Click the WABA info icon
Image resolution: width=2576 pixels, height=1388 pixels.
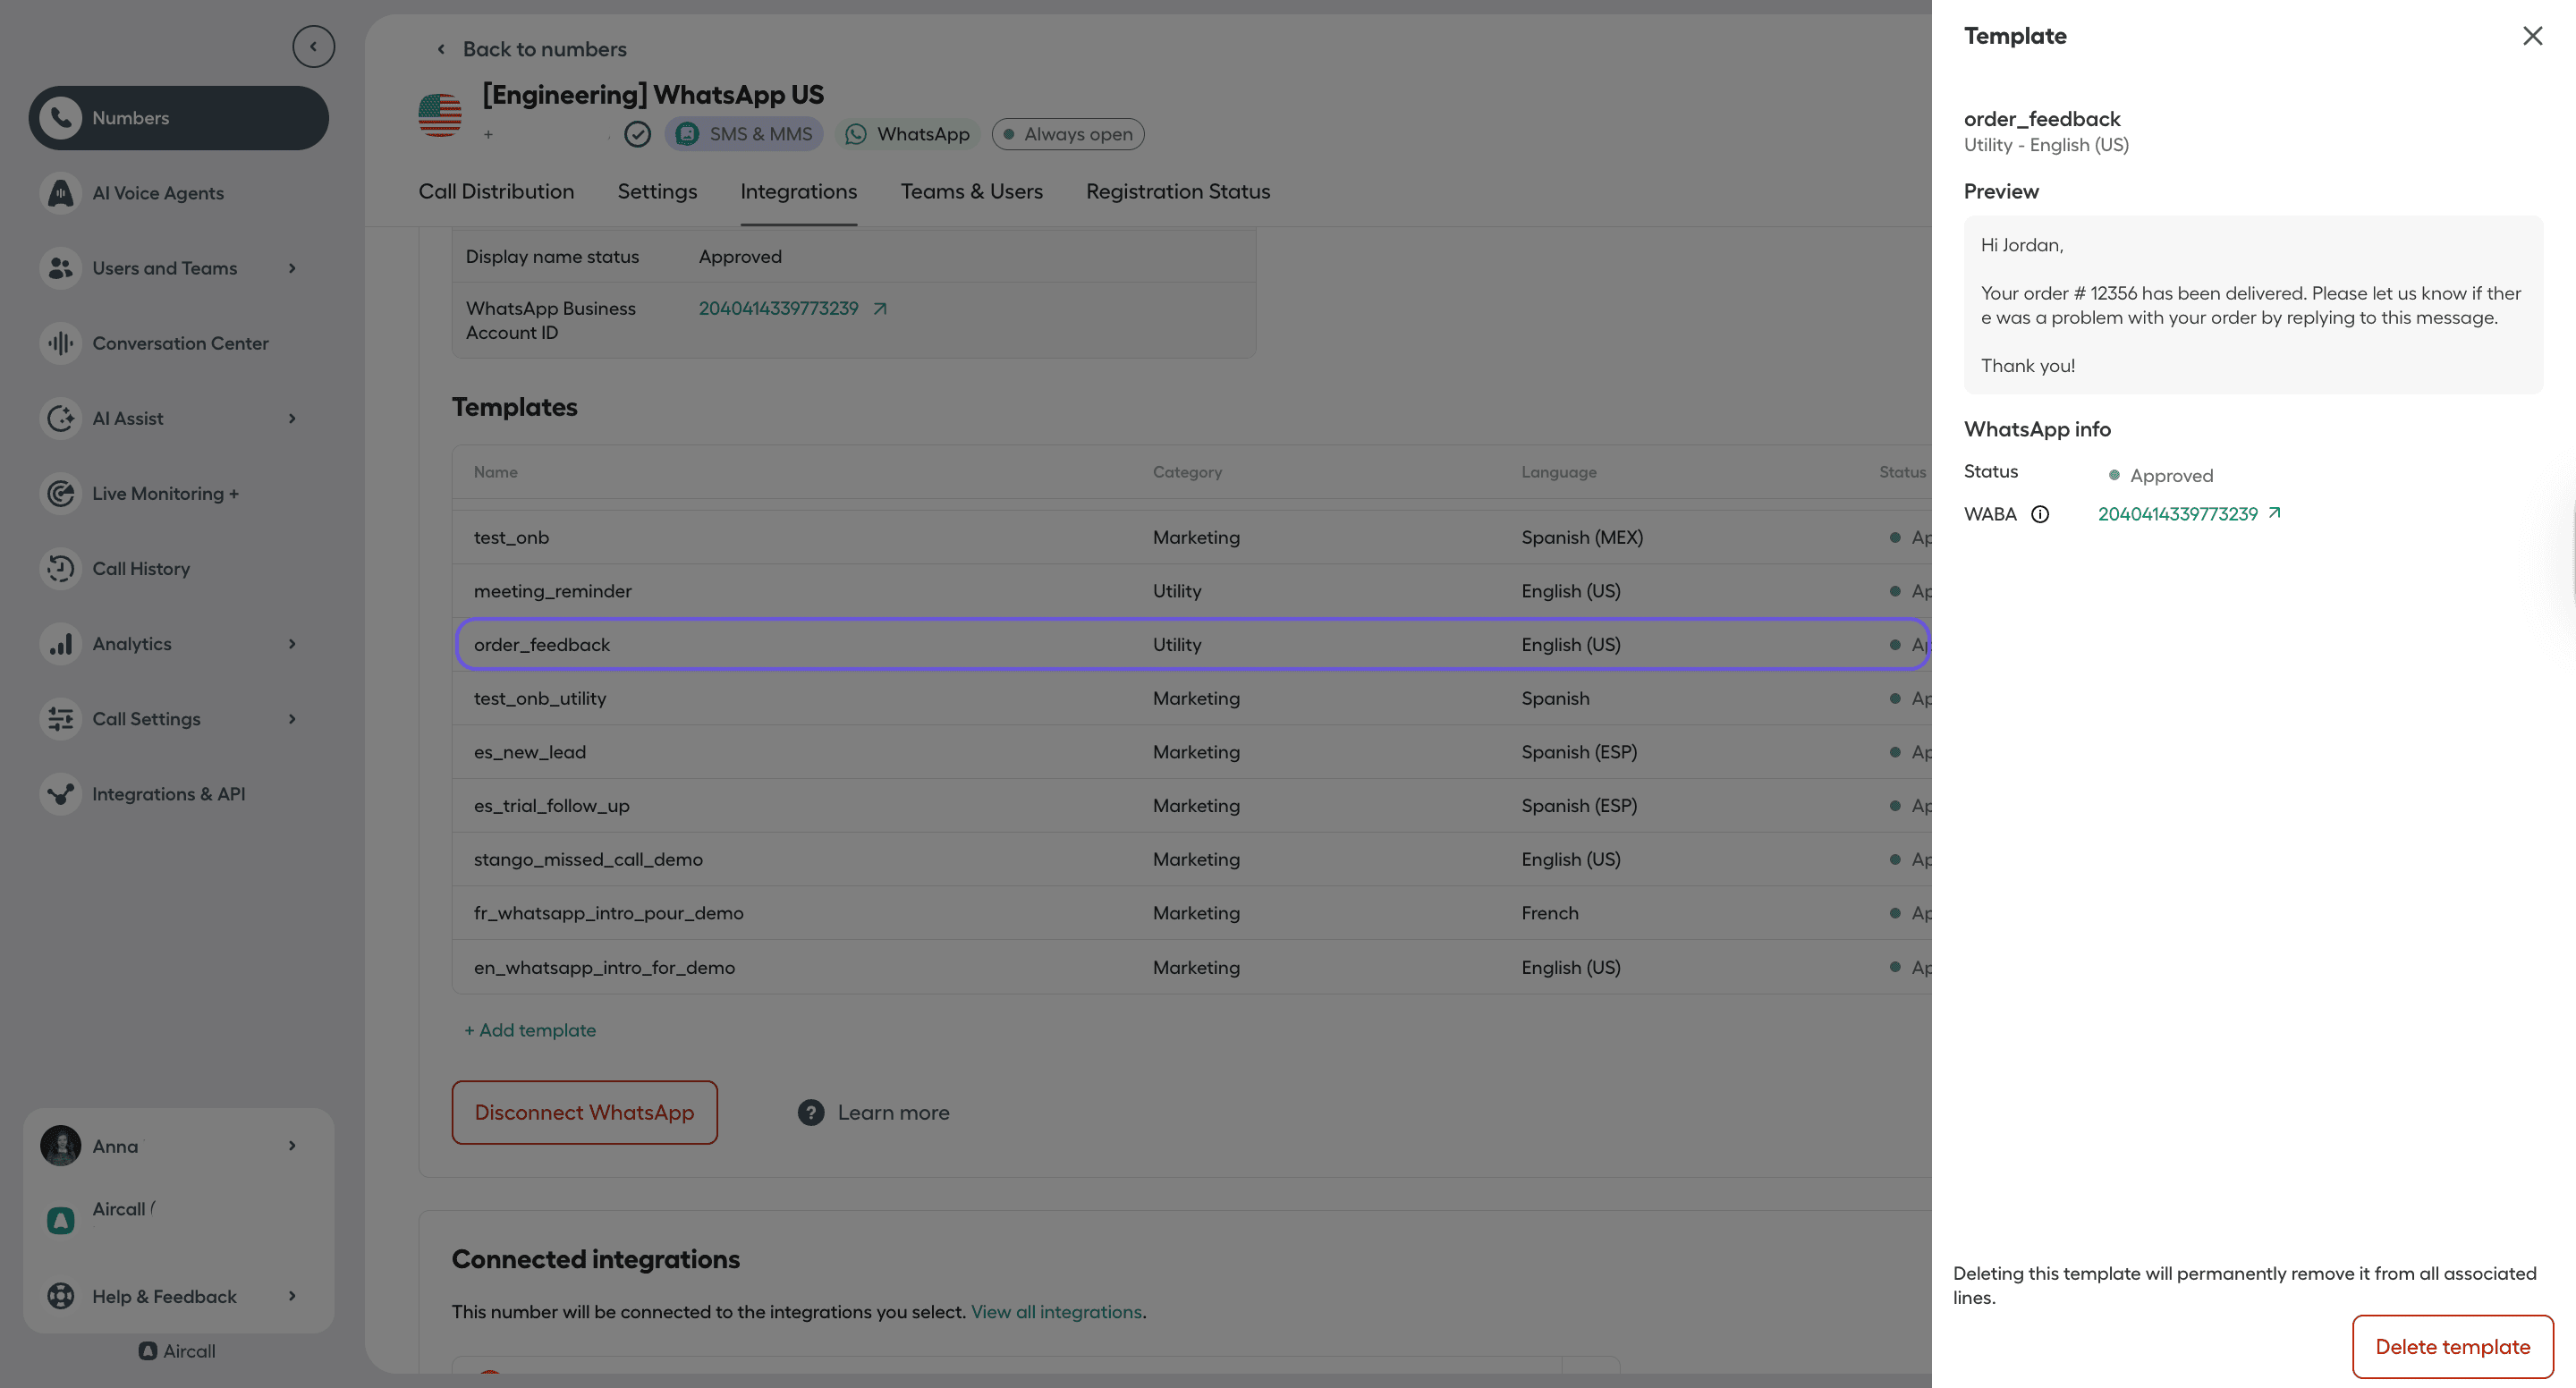coord(2040,514)
